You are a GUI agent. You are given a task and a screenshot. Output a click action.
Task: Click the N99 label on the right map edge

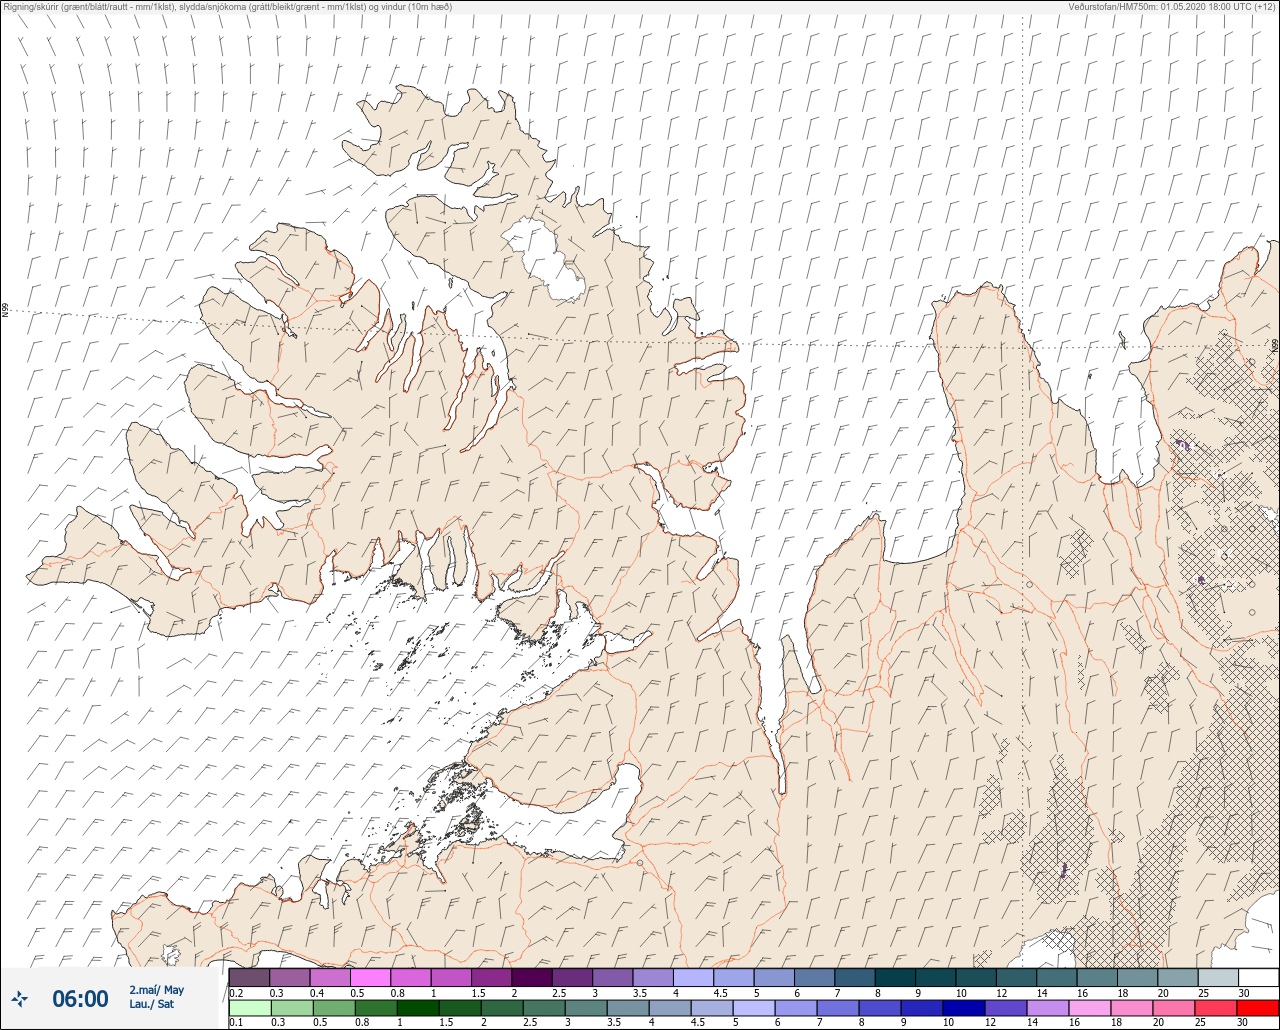click(1275, 345)
